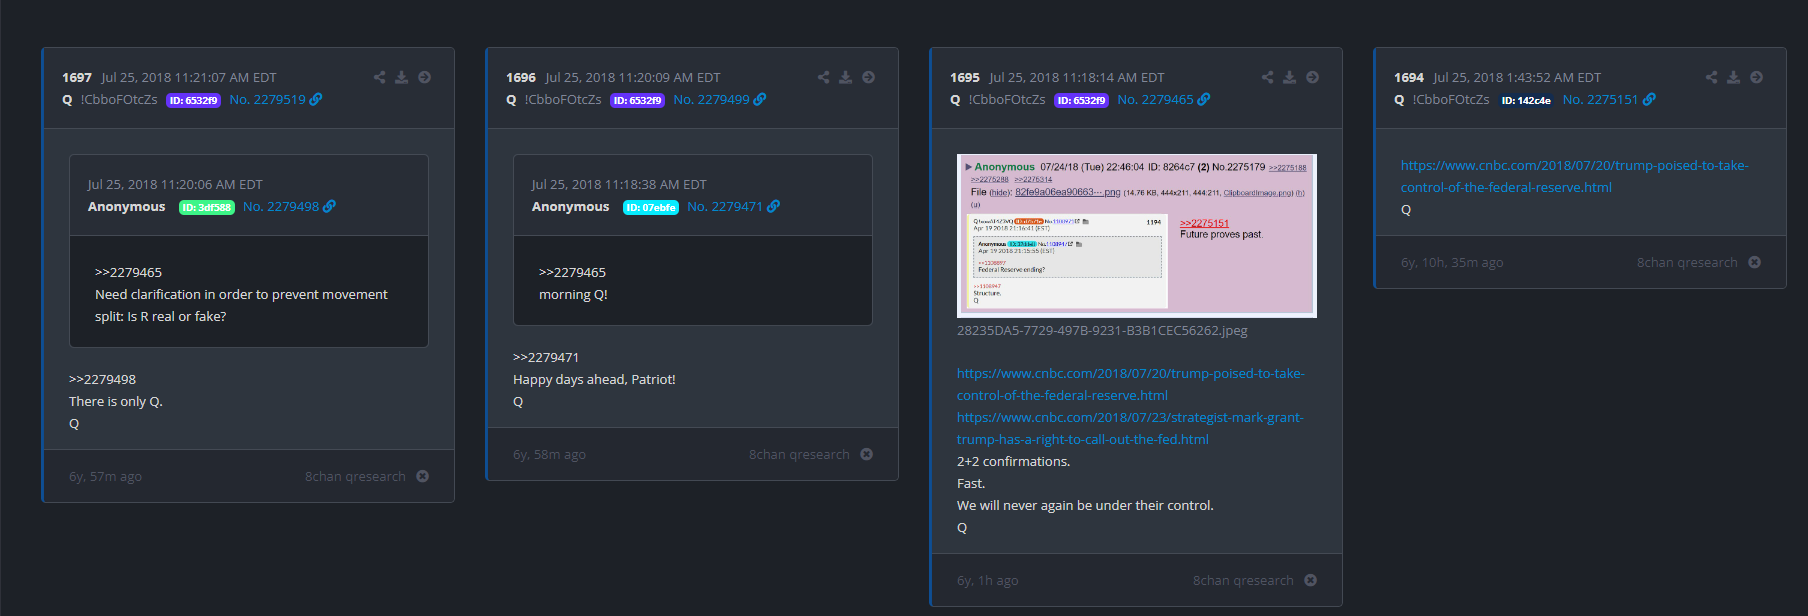The image size is (1808, 616).
Task: Click link icon beside No. 2279465
Action: tap(1204, 99)
